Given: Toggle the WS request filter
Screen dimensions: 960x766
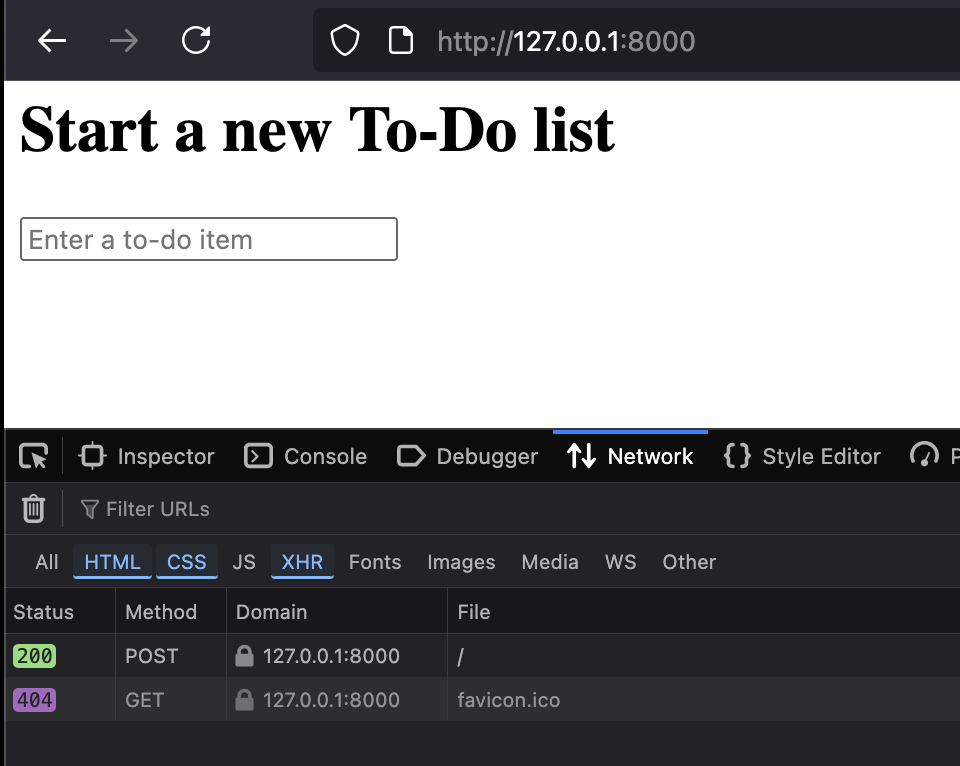Looking at the screenshot, I should tap(620, 562).
